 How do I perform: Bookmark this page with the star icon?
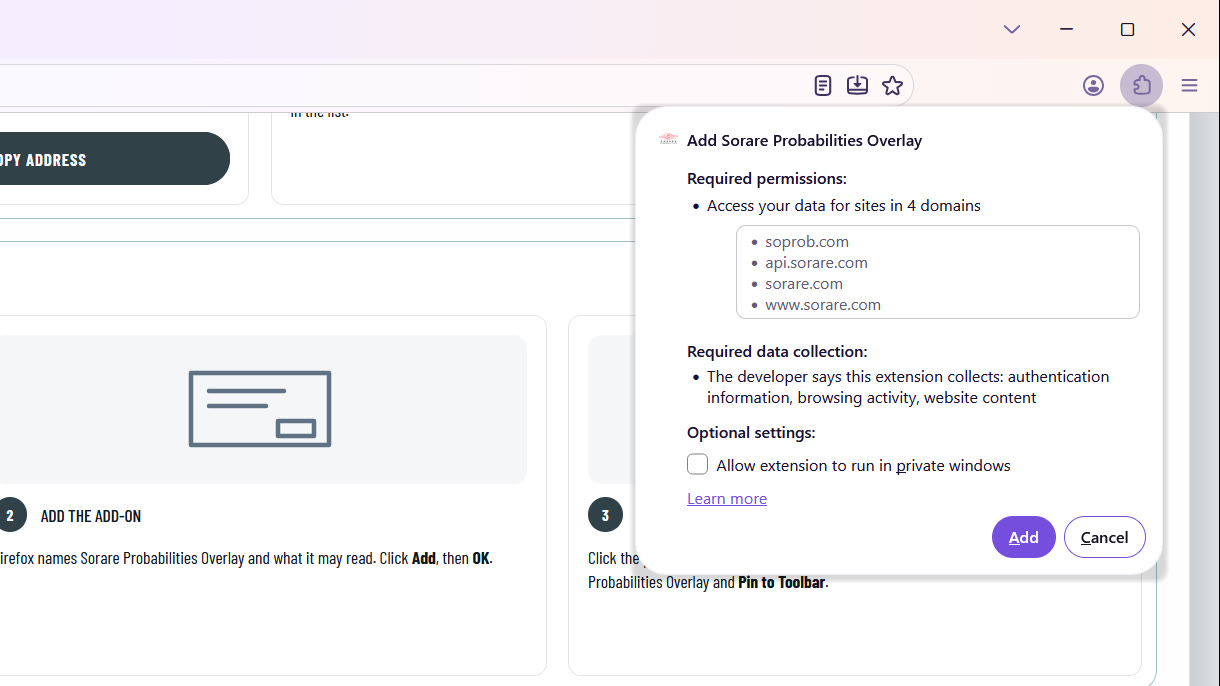892,86
